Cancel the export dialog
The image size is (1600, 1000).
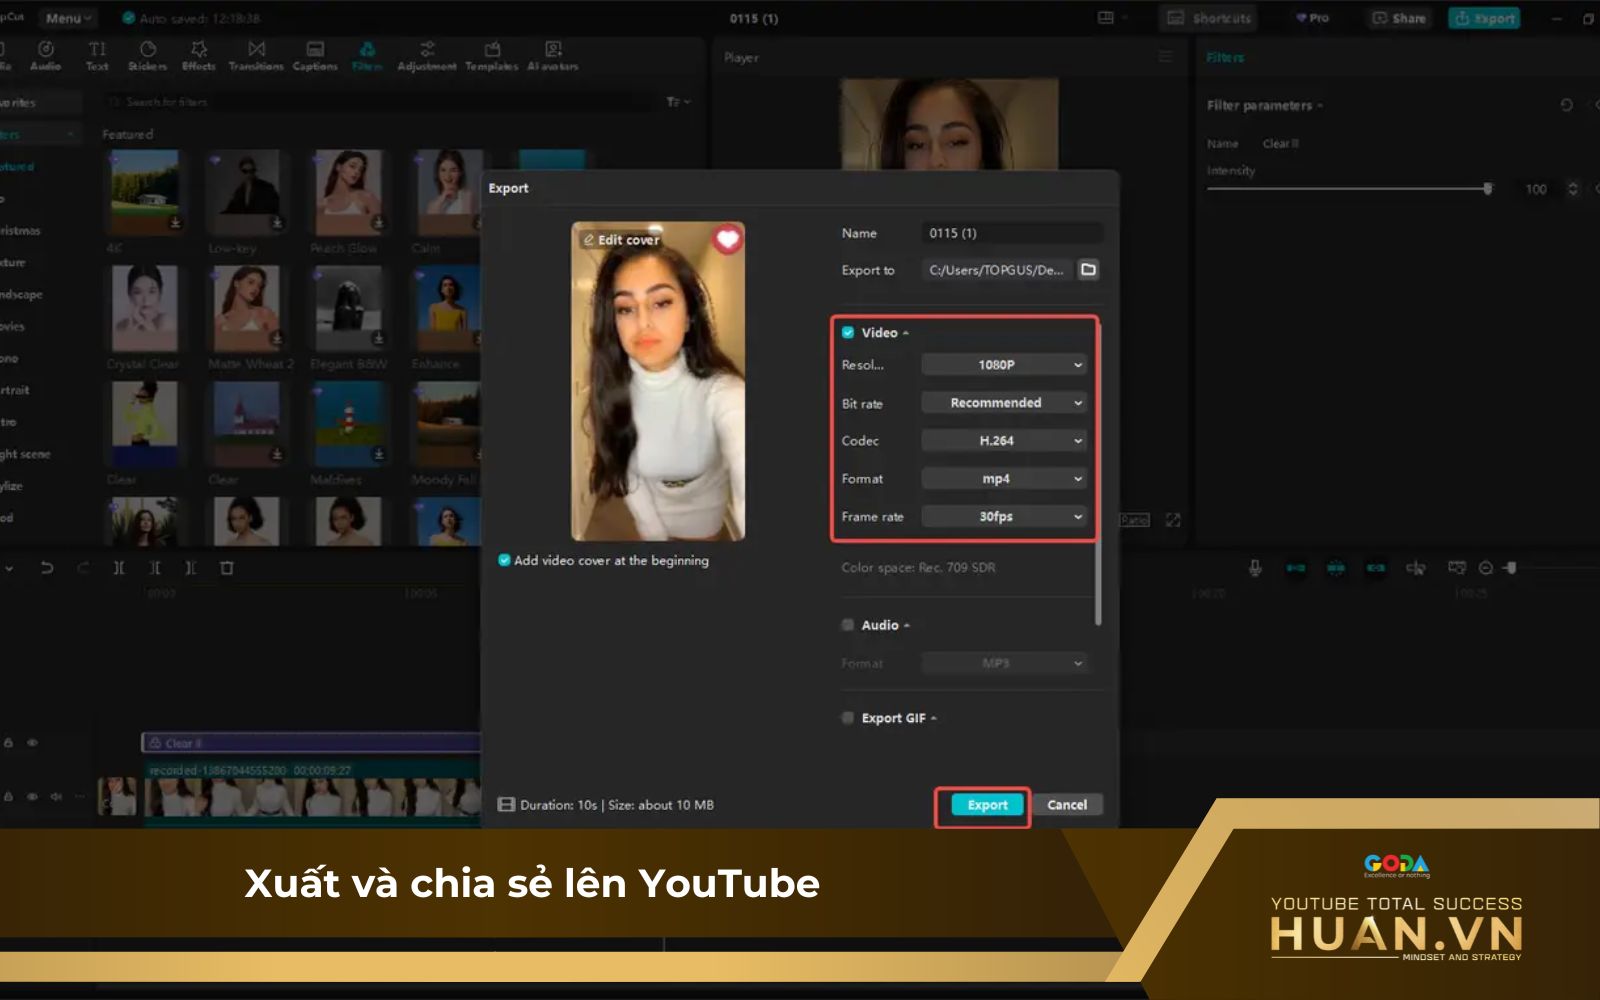1066,805
